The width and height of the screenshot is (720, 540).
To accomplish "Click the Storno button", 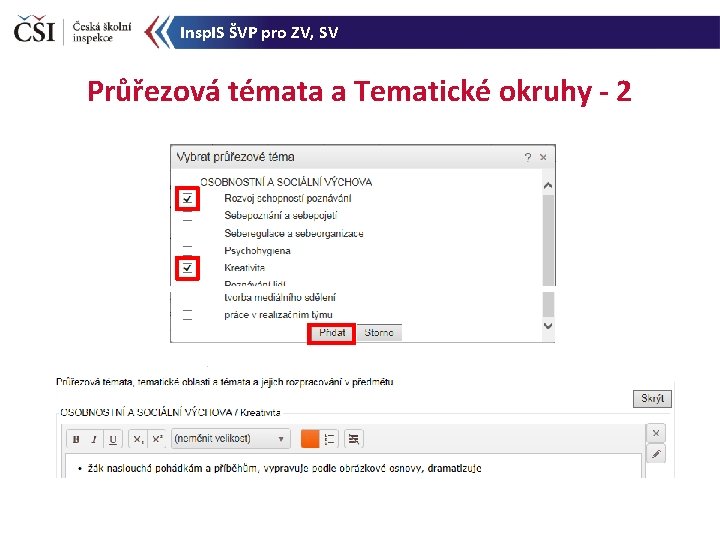I will pyautogui.click(x=379, y=332).
